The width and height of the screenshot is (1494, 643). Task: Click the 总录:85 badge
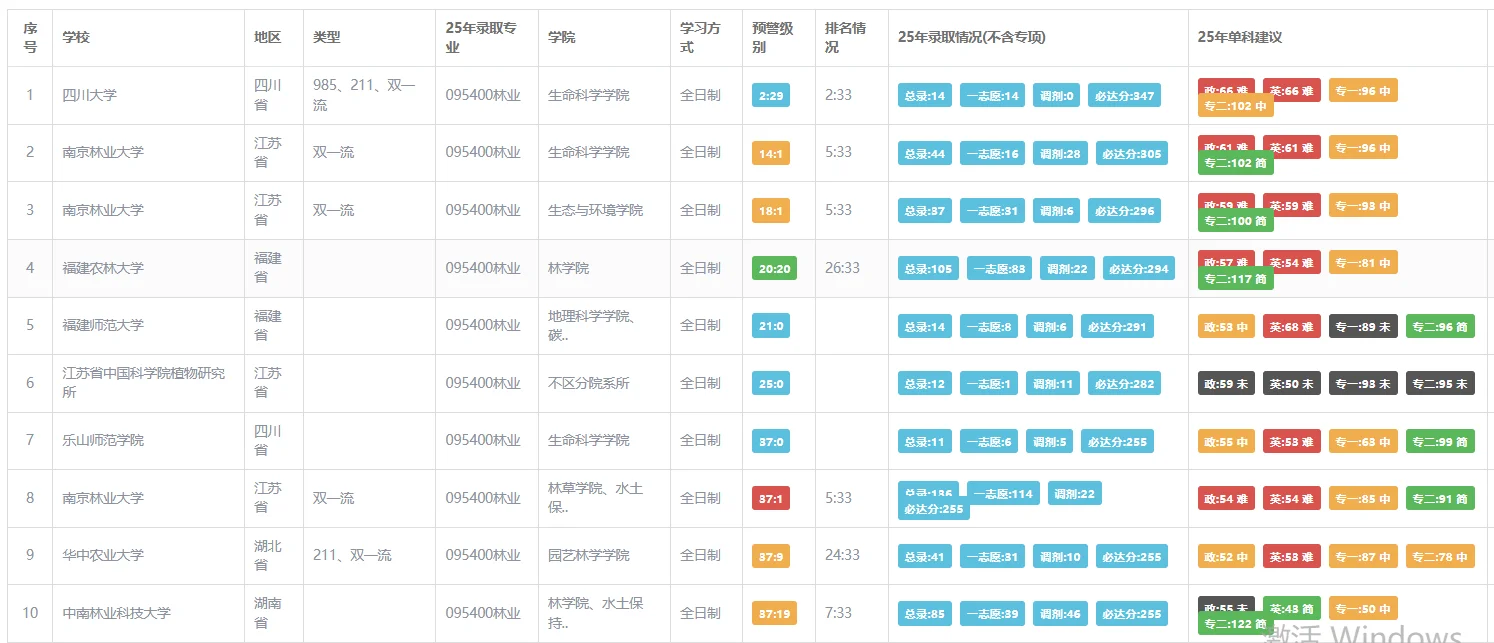925,614
